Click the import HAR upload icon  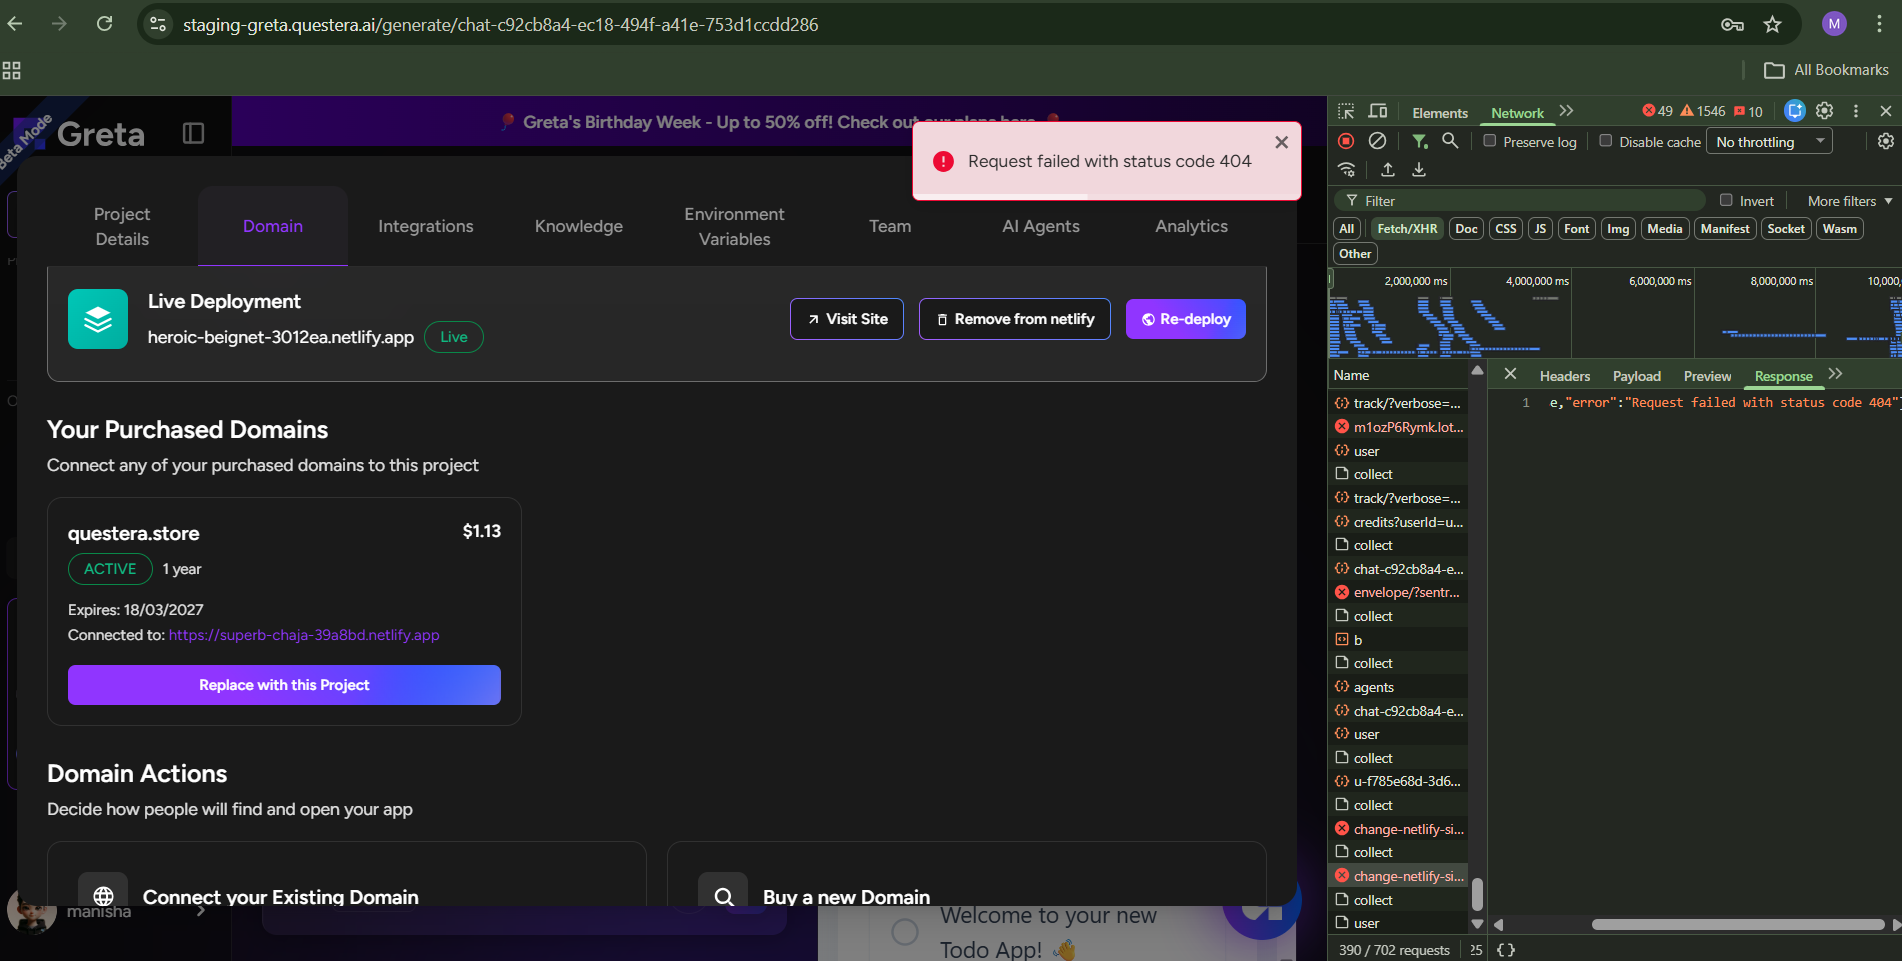(1388, 170)
